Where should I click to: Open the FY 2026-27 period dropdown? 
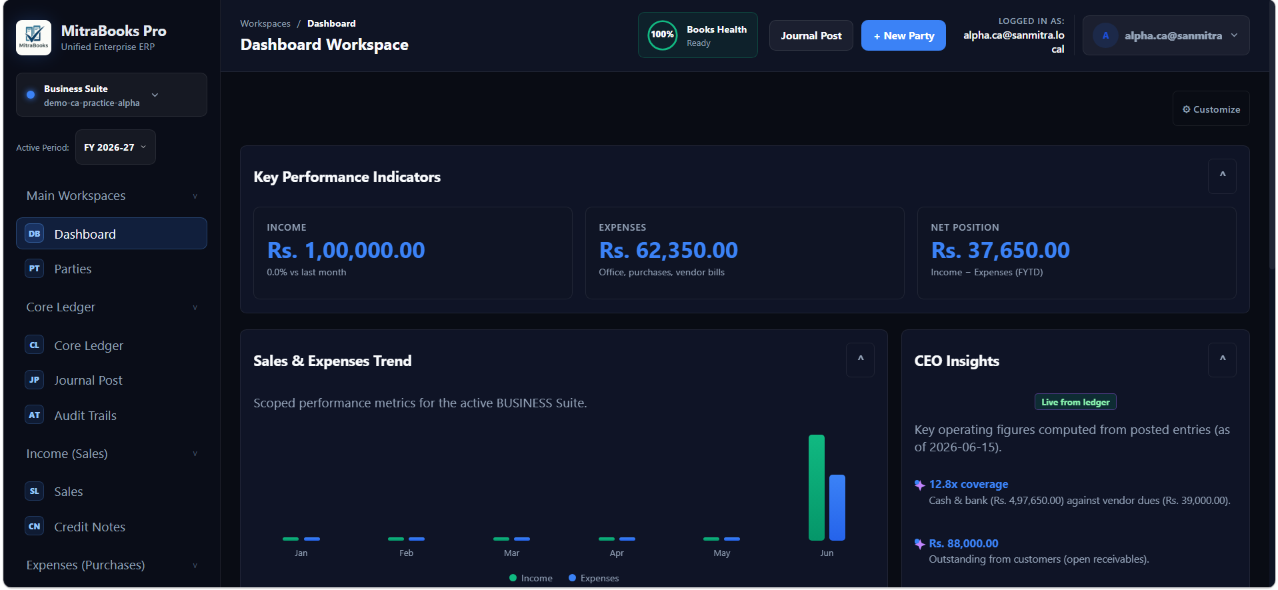pyautogui.click(x=115, y=147)
